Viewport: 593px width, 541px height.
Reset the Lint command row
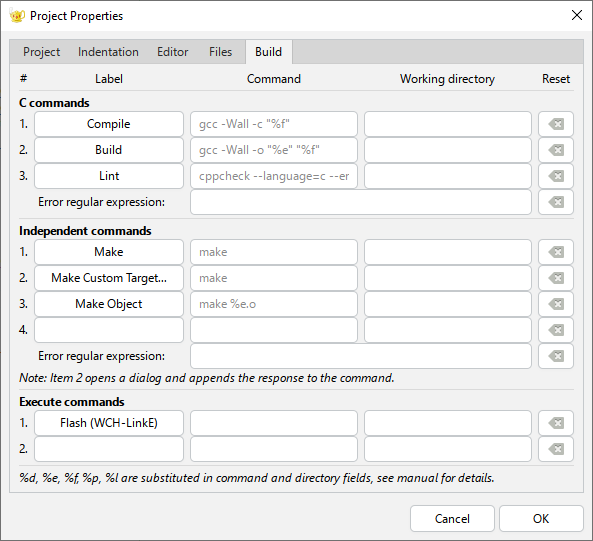point(556,176)
